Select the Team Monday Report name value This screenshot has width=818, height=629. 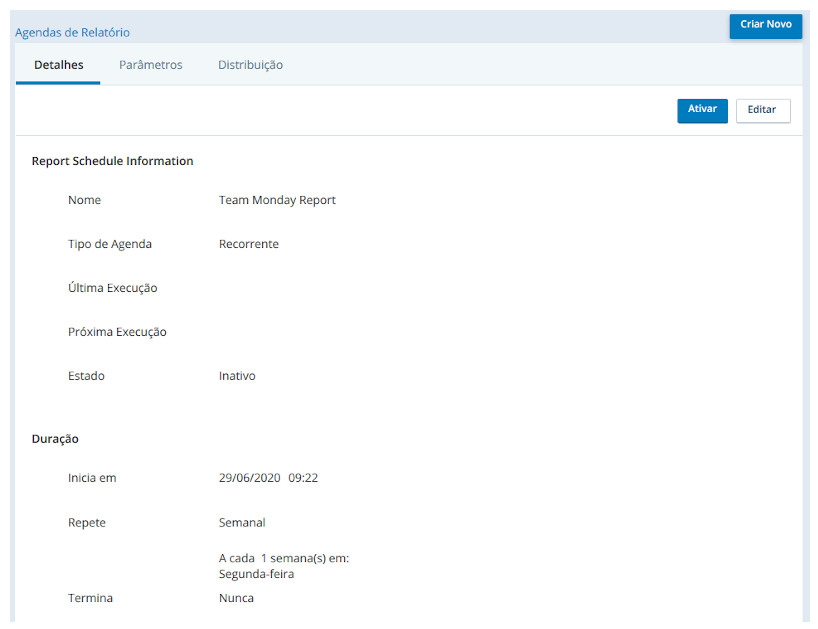click(x=277, y=200)
